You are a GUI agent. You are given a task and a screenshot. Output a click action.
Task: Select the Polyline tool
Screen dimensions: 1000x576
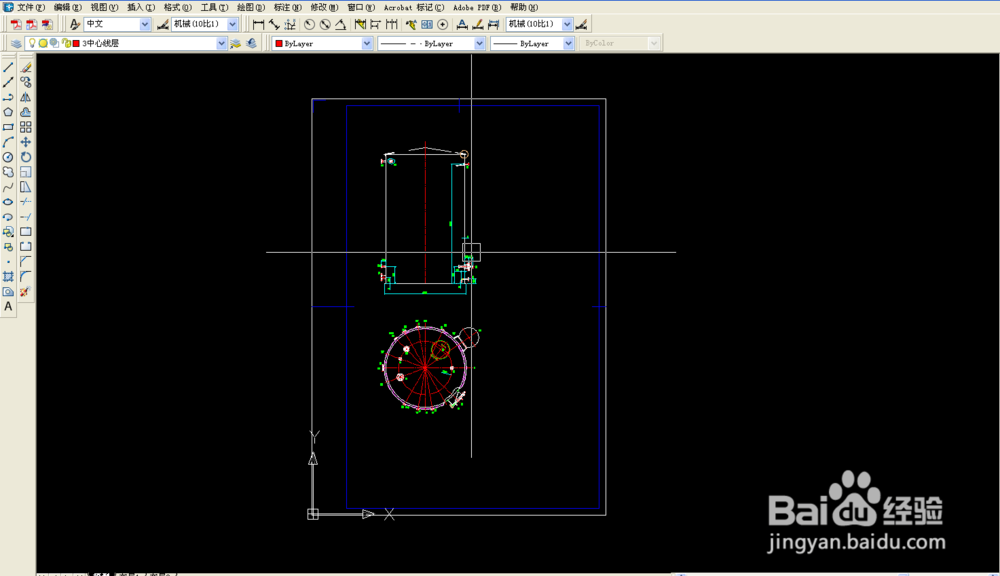[8, 97]
